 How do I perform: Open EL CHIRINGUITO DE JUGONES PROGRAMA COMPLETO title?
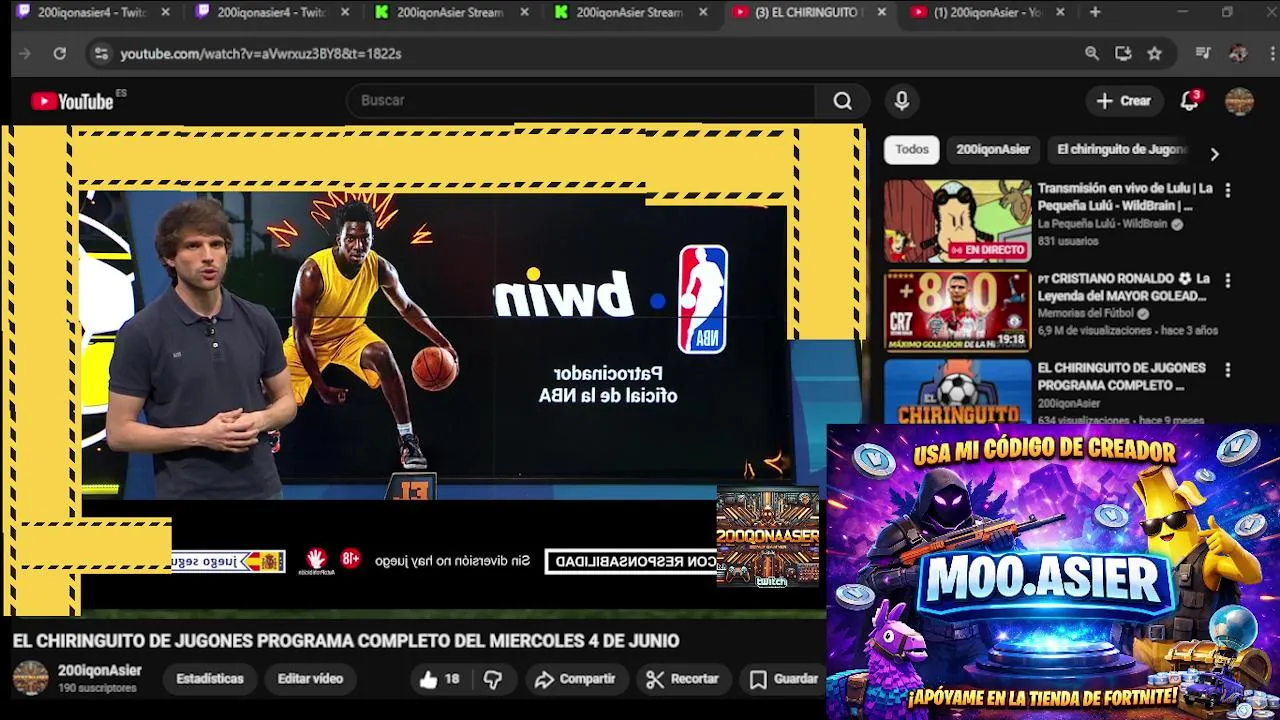tap(1121, 376)
